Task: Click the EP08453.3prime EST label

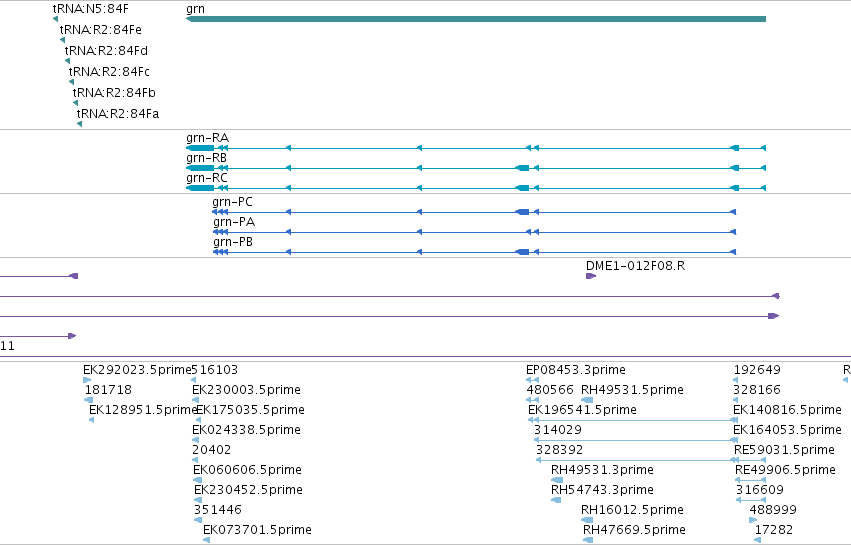Action: pos(576,370)
